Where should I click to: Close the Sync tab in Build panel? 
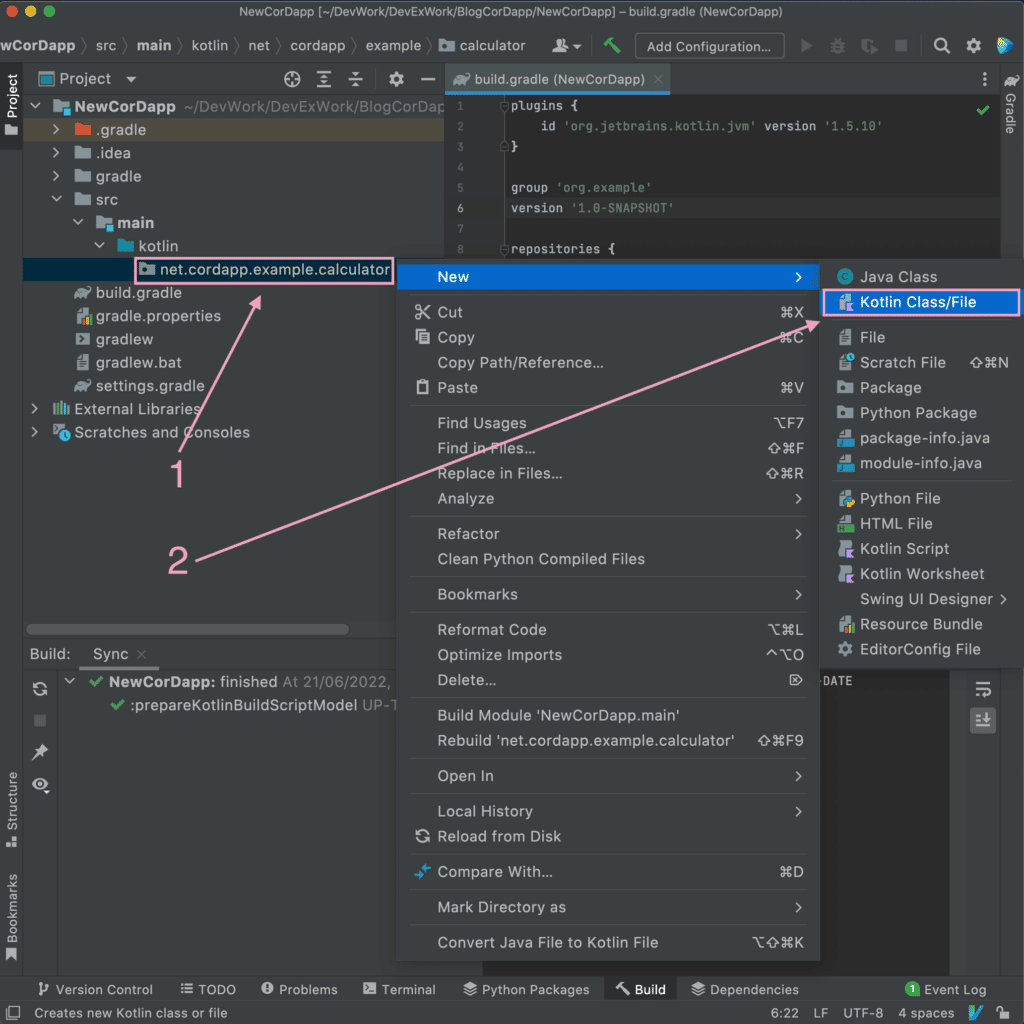142,654
